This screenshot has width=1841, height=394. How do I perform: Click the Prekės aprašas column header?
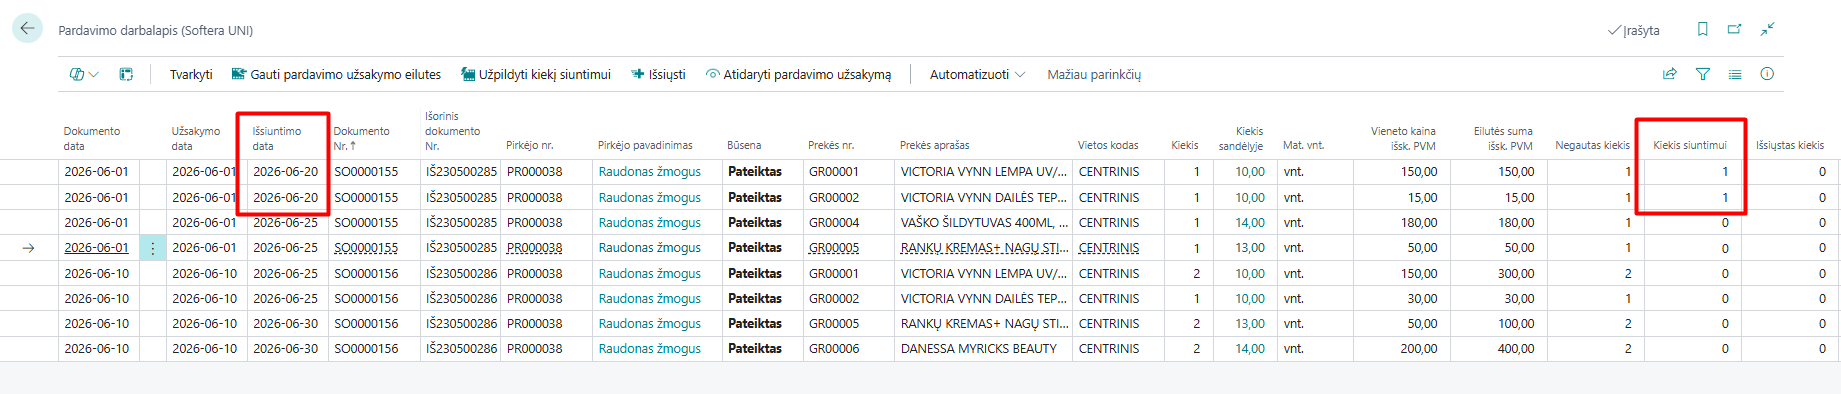tap(935, 145)
